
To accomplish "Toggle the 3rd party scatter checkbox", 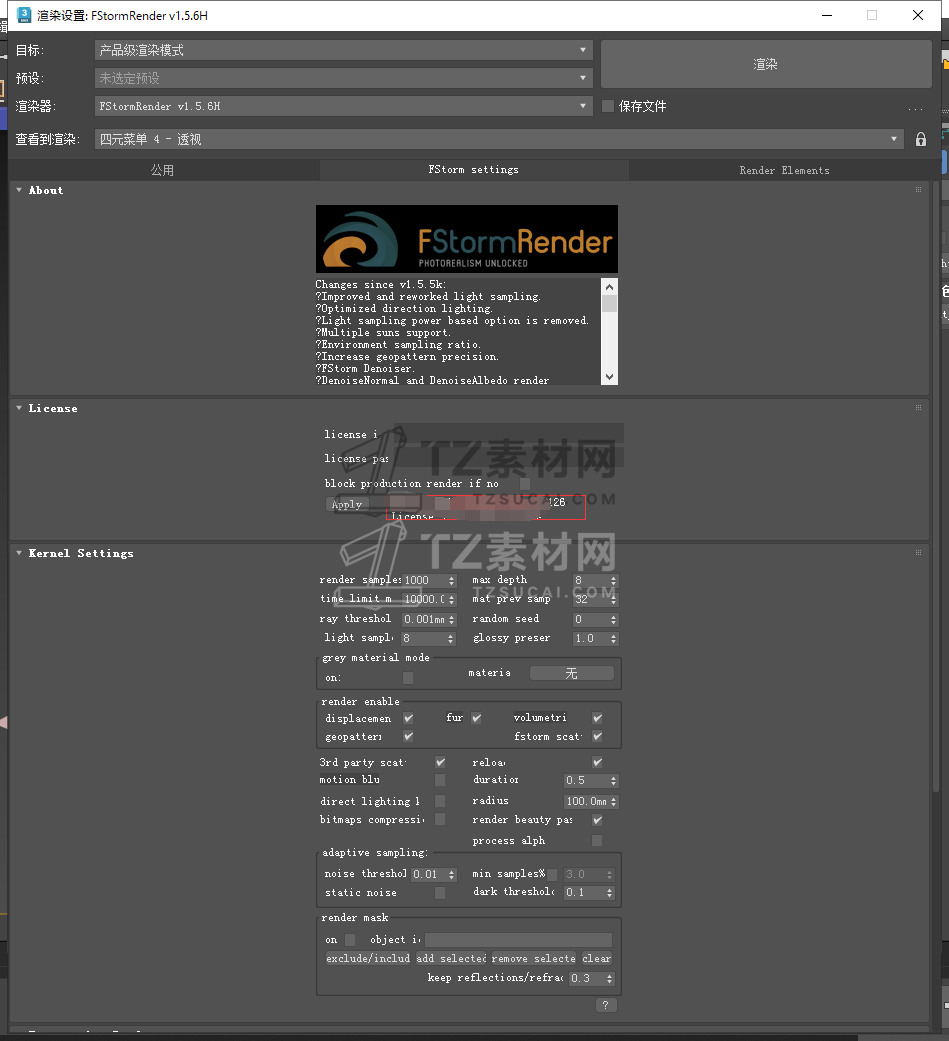I will pyautogui.click(x=440, y=762).
